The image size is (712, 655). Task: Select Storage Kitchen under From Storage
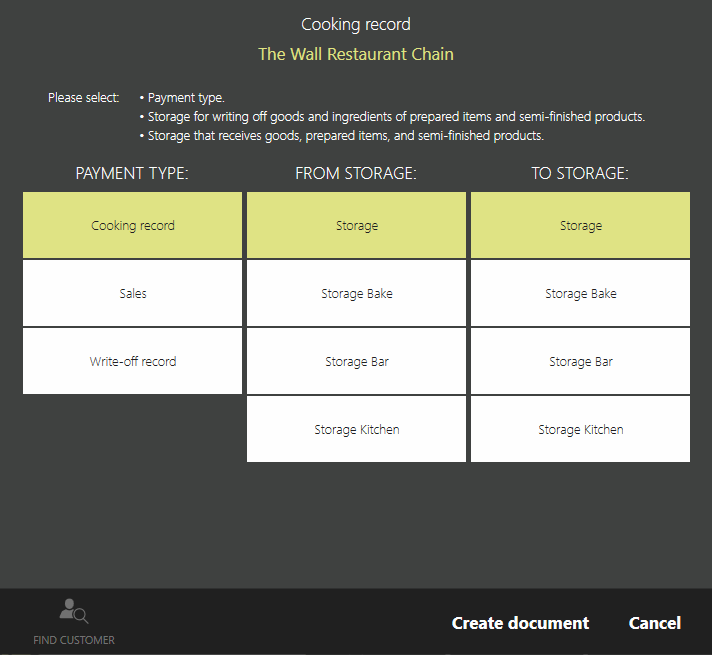tap(356, 430)
